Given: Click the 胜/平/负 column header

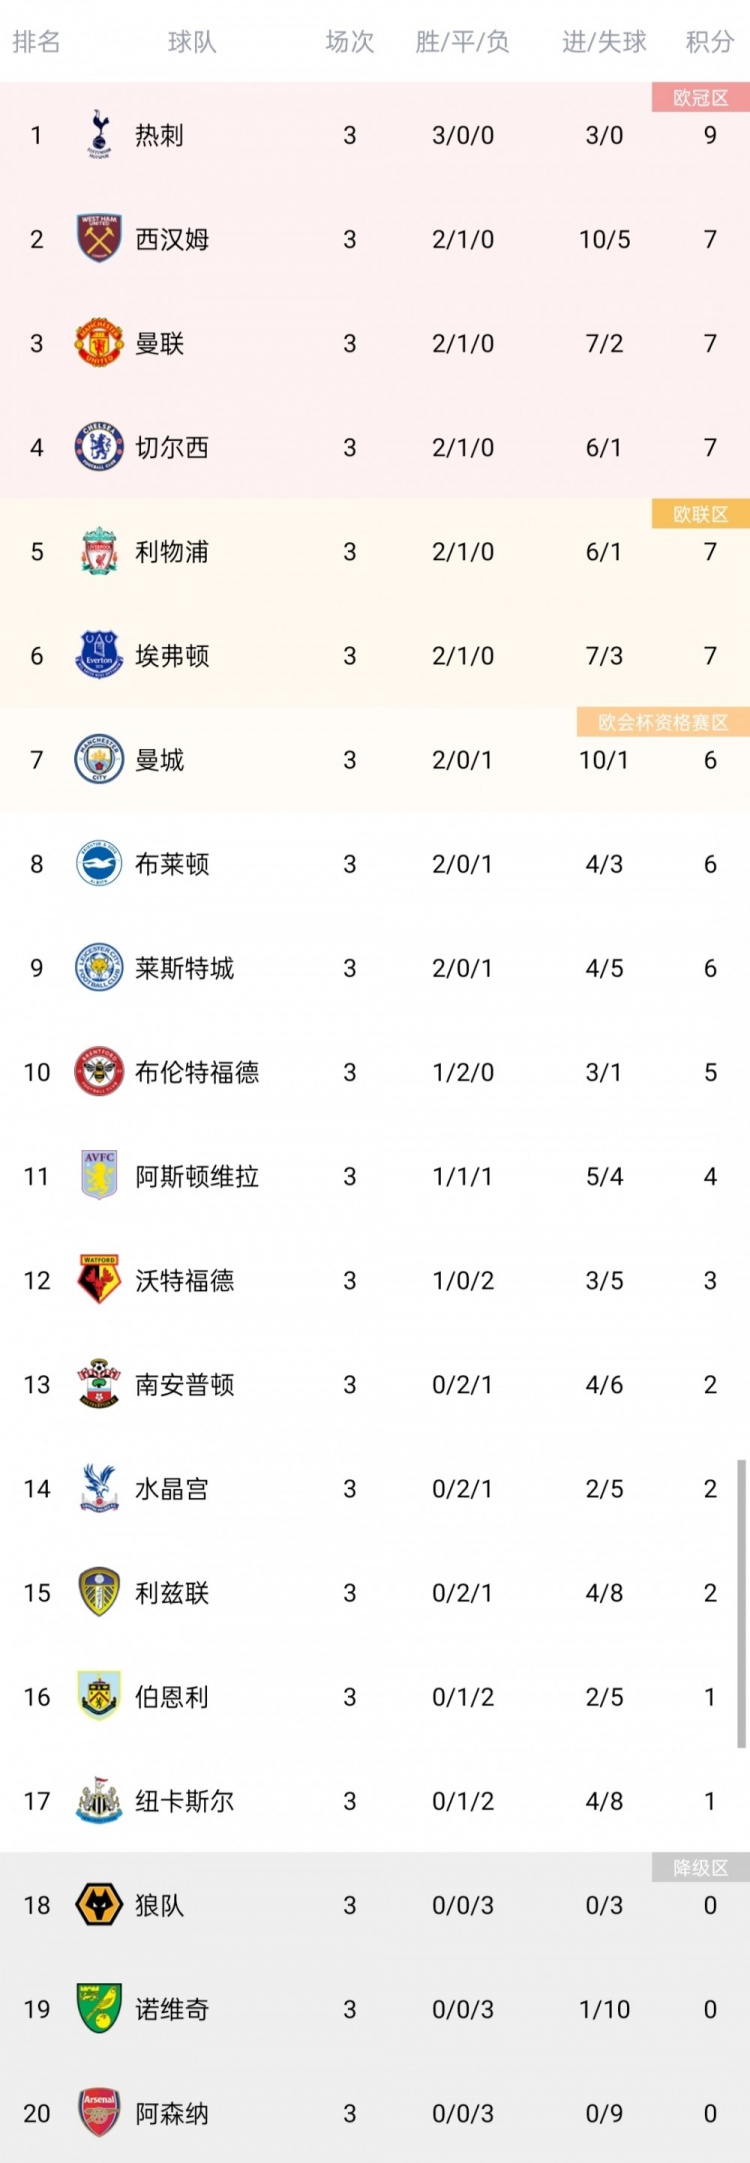Looking at the screenshot, I should tap(462, 42).
